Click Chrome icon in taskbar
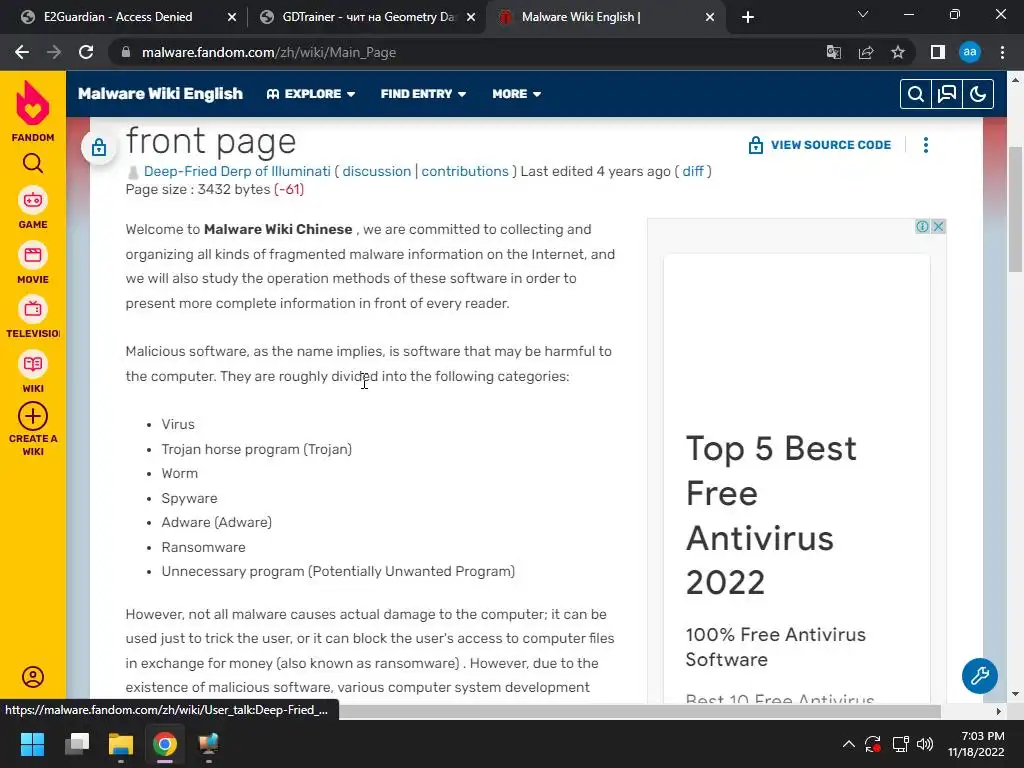Screen dimensions: 1024x768 pyautogui.click(x=165, y=744)
